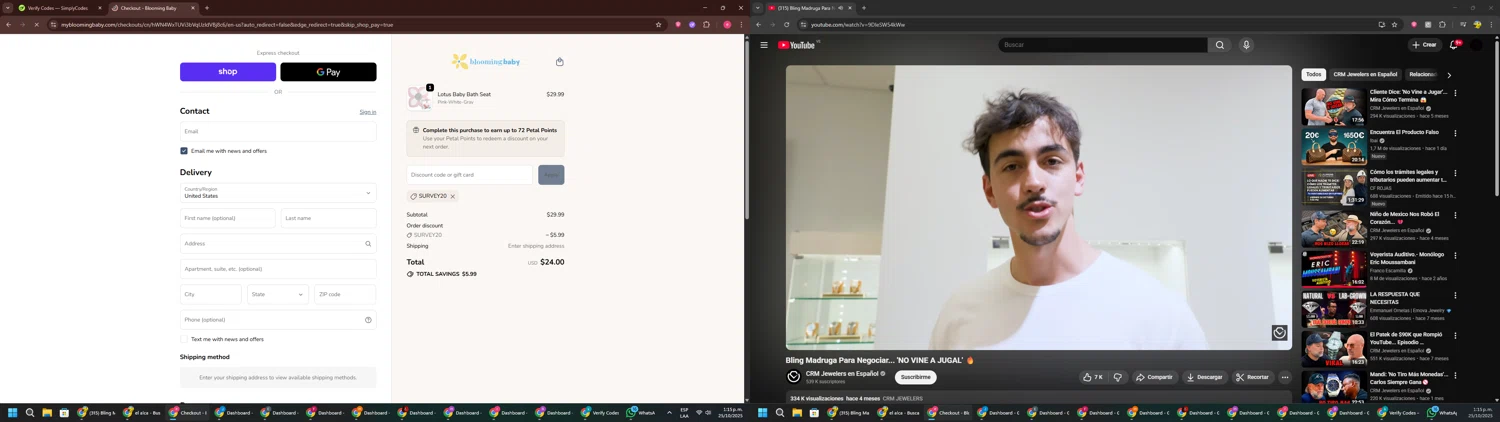Open the File Explorer icon on the left taskbar
The image size is (1500, 422).
point(46,412)
